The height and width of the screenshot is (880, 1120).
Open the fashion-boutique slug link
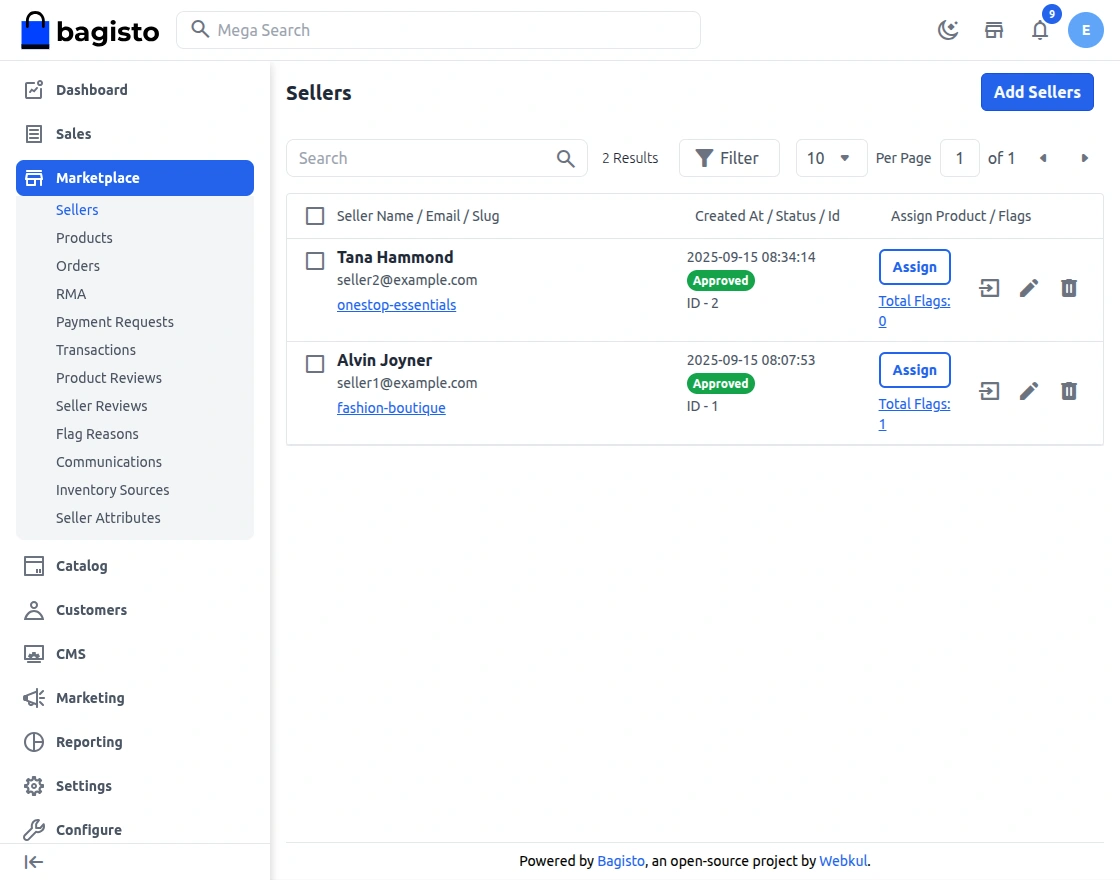point(391,408)
